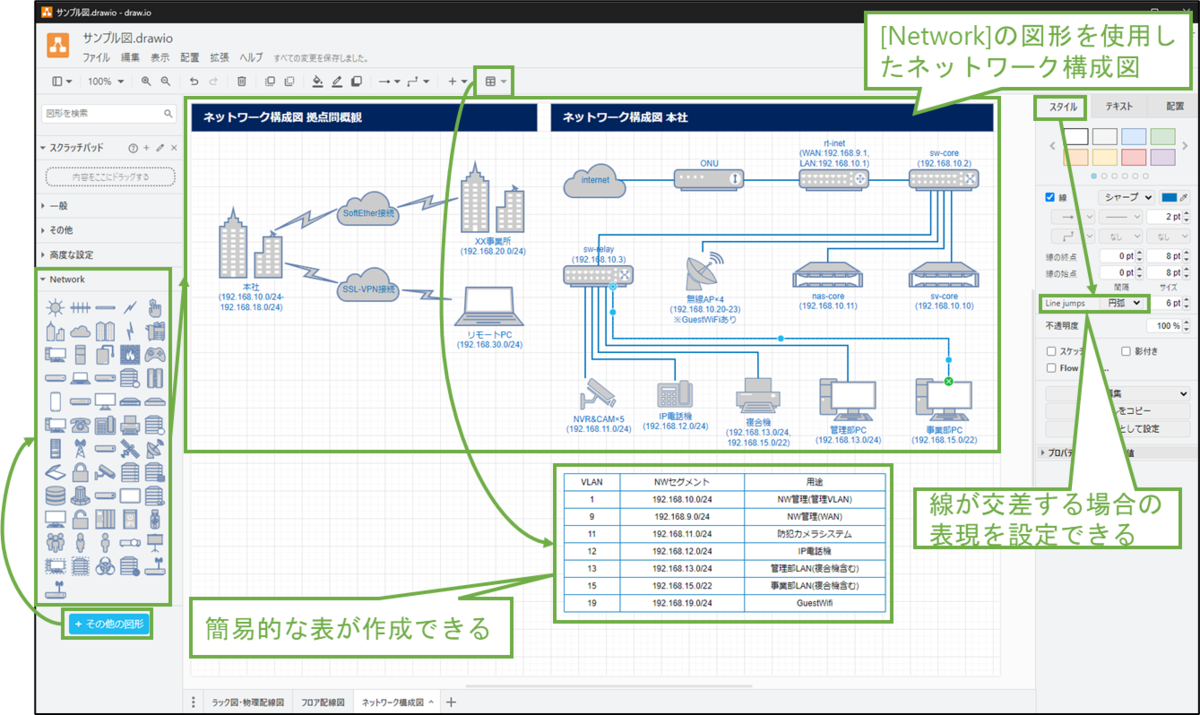Enable the 影付き shadow checkbox
1200x715 pixels.
(1126, 352)
